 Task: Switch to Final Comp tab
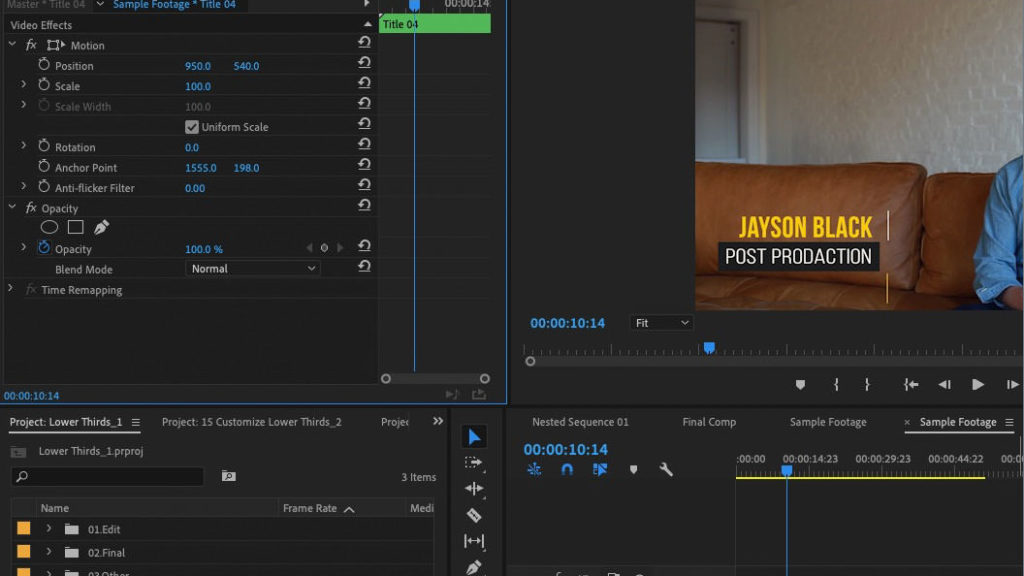point(709,422)
